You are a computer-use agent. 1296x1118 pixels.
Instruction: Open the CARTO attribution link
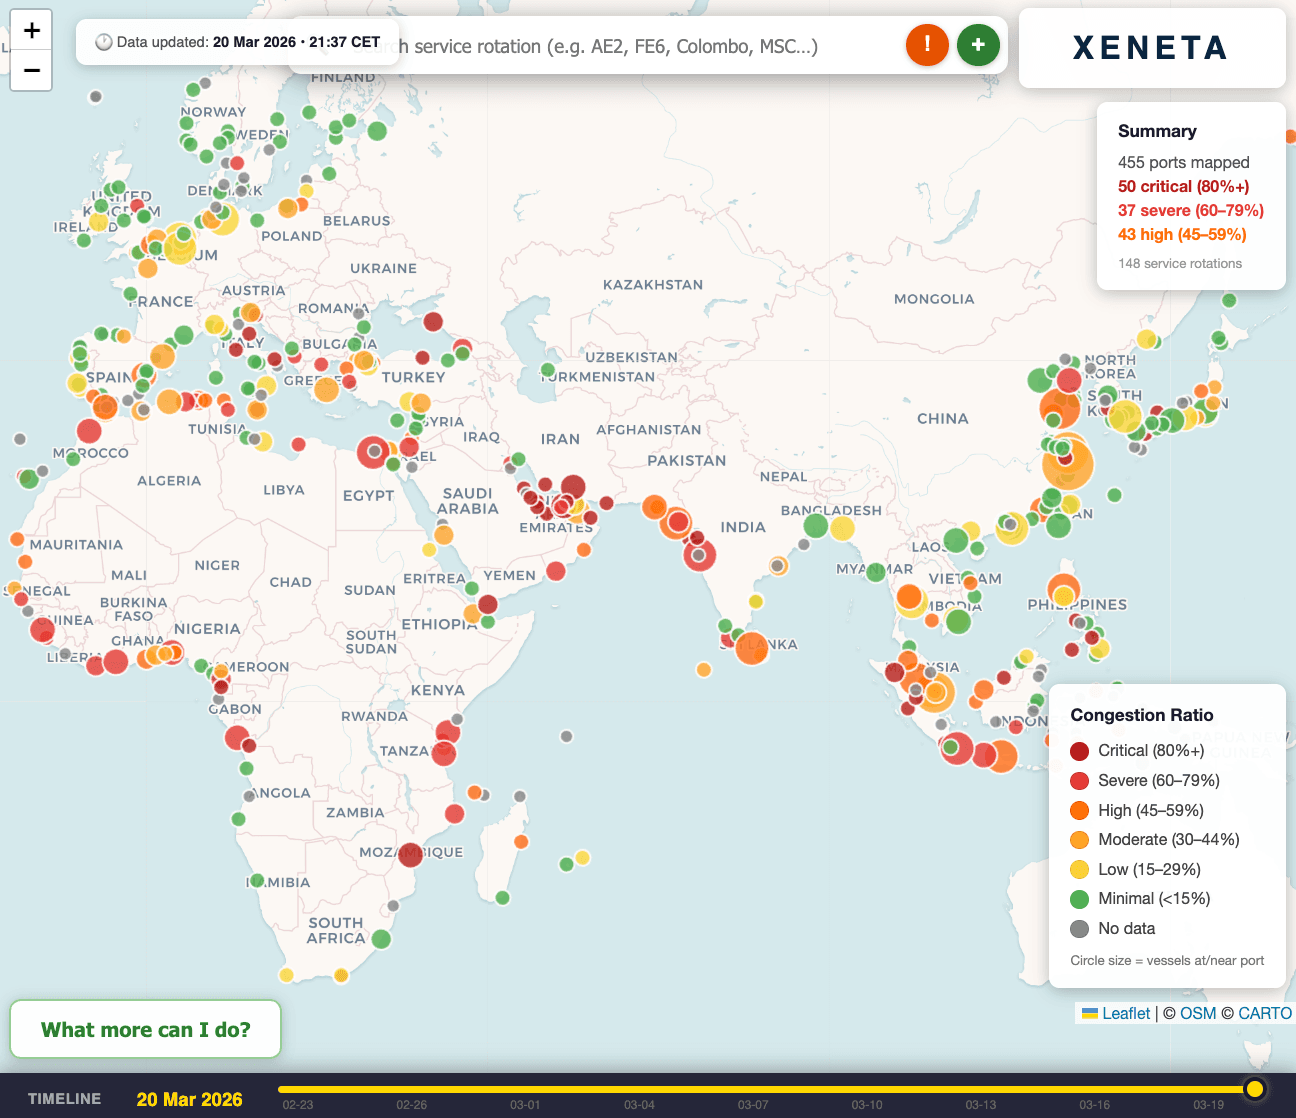coord(1264,1013)
